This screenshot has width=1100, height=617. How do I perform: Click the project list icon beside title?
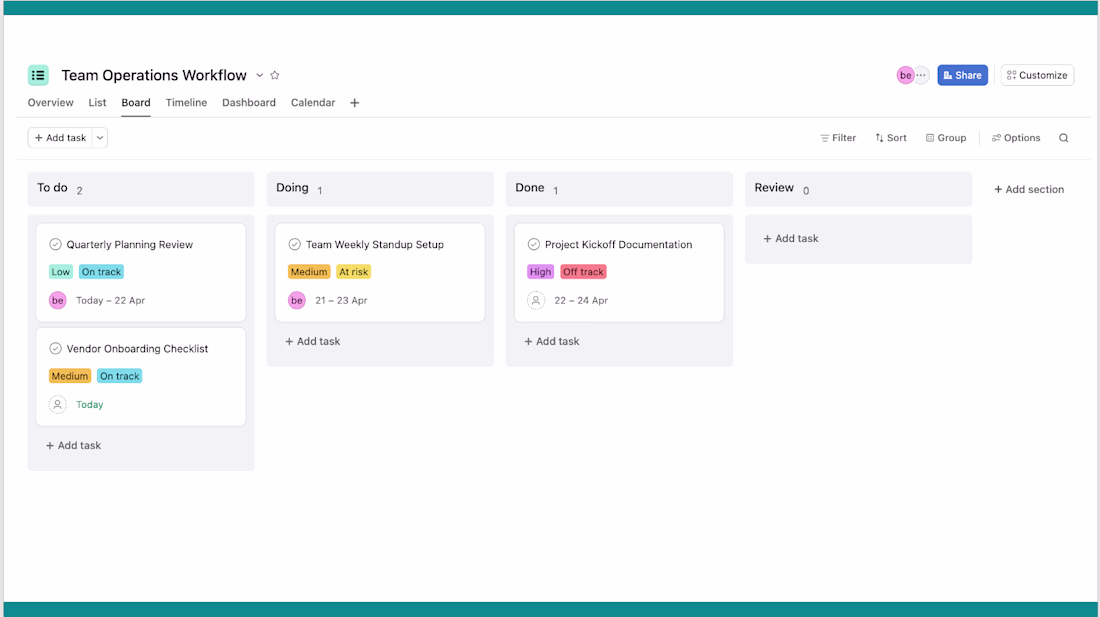pos(38,75)
